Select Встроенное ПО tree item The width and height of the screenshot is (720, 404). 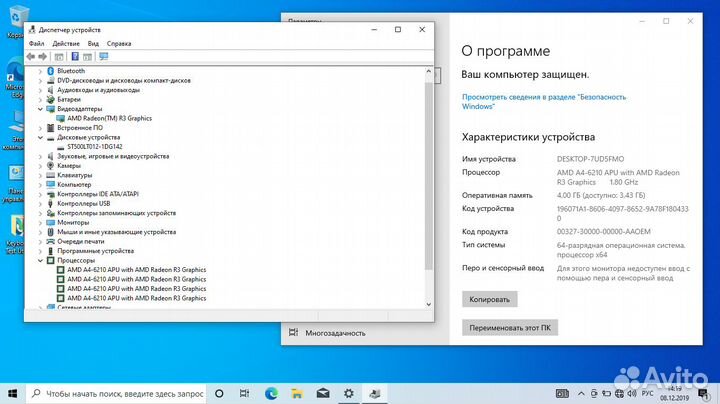[x=80, y=128]
